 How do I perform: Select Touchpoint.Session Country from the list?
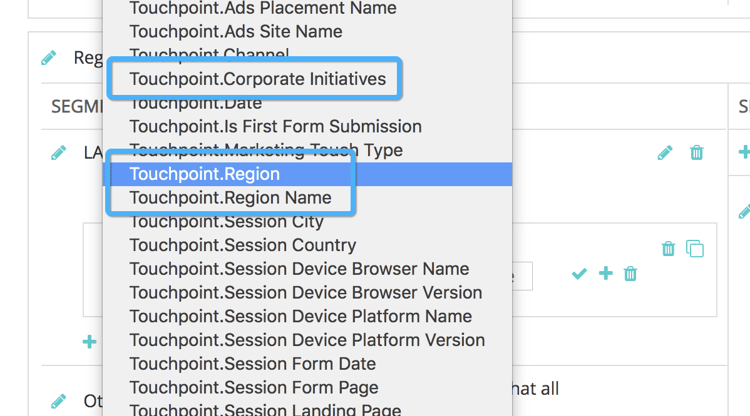[243, 245]
